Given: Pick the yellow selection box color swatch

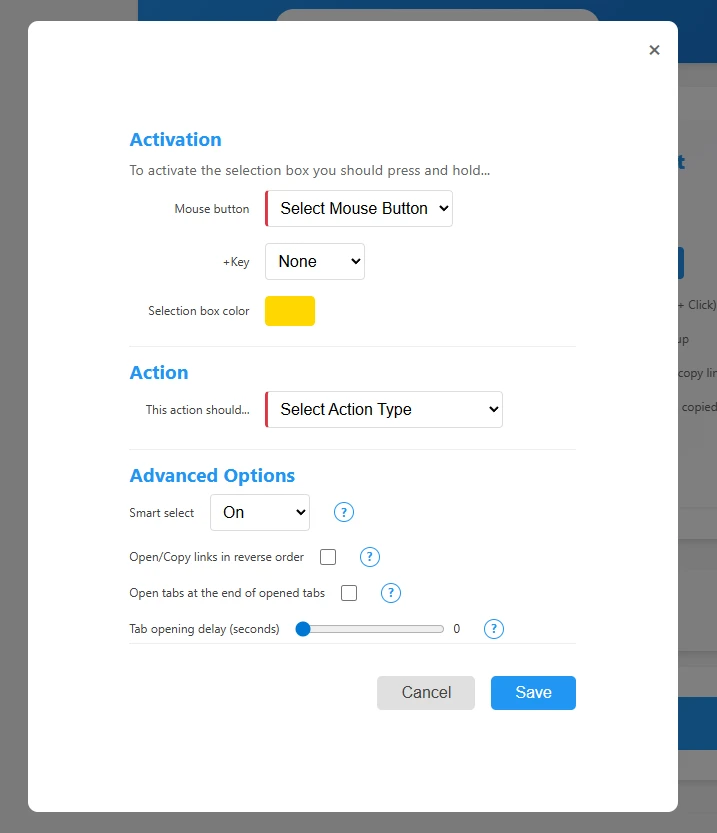Looking at the screenshot, I should coord(290,311).
